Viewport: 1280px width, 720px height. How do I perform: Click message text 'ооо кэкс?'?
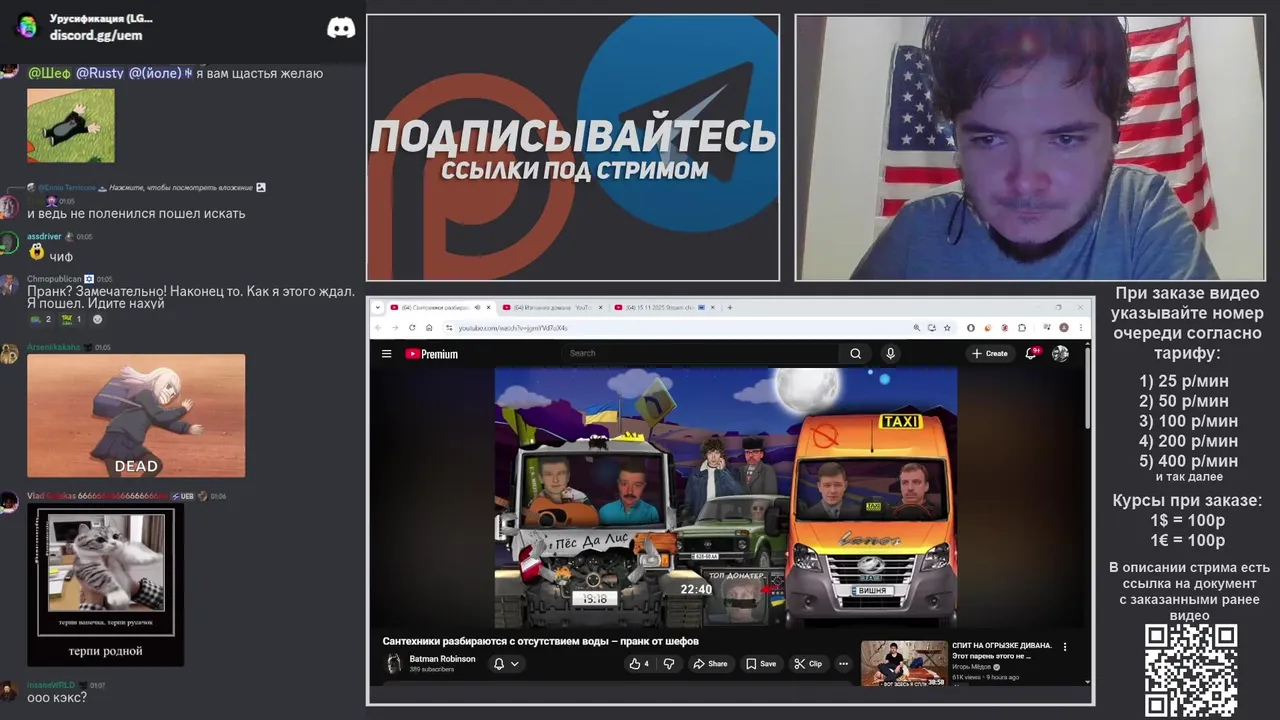click(57, 697)
